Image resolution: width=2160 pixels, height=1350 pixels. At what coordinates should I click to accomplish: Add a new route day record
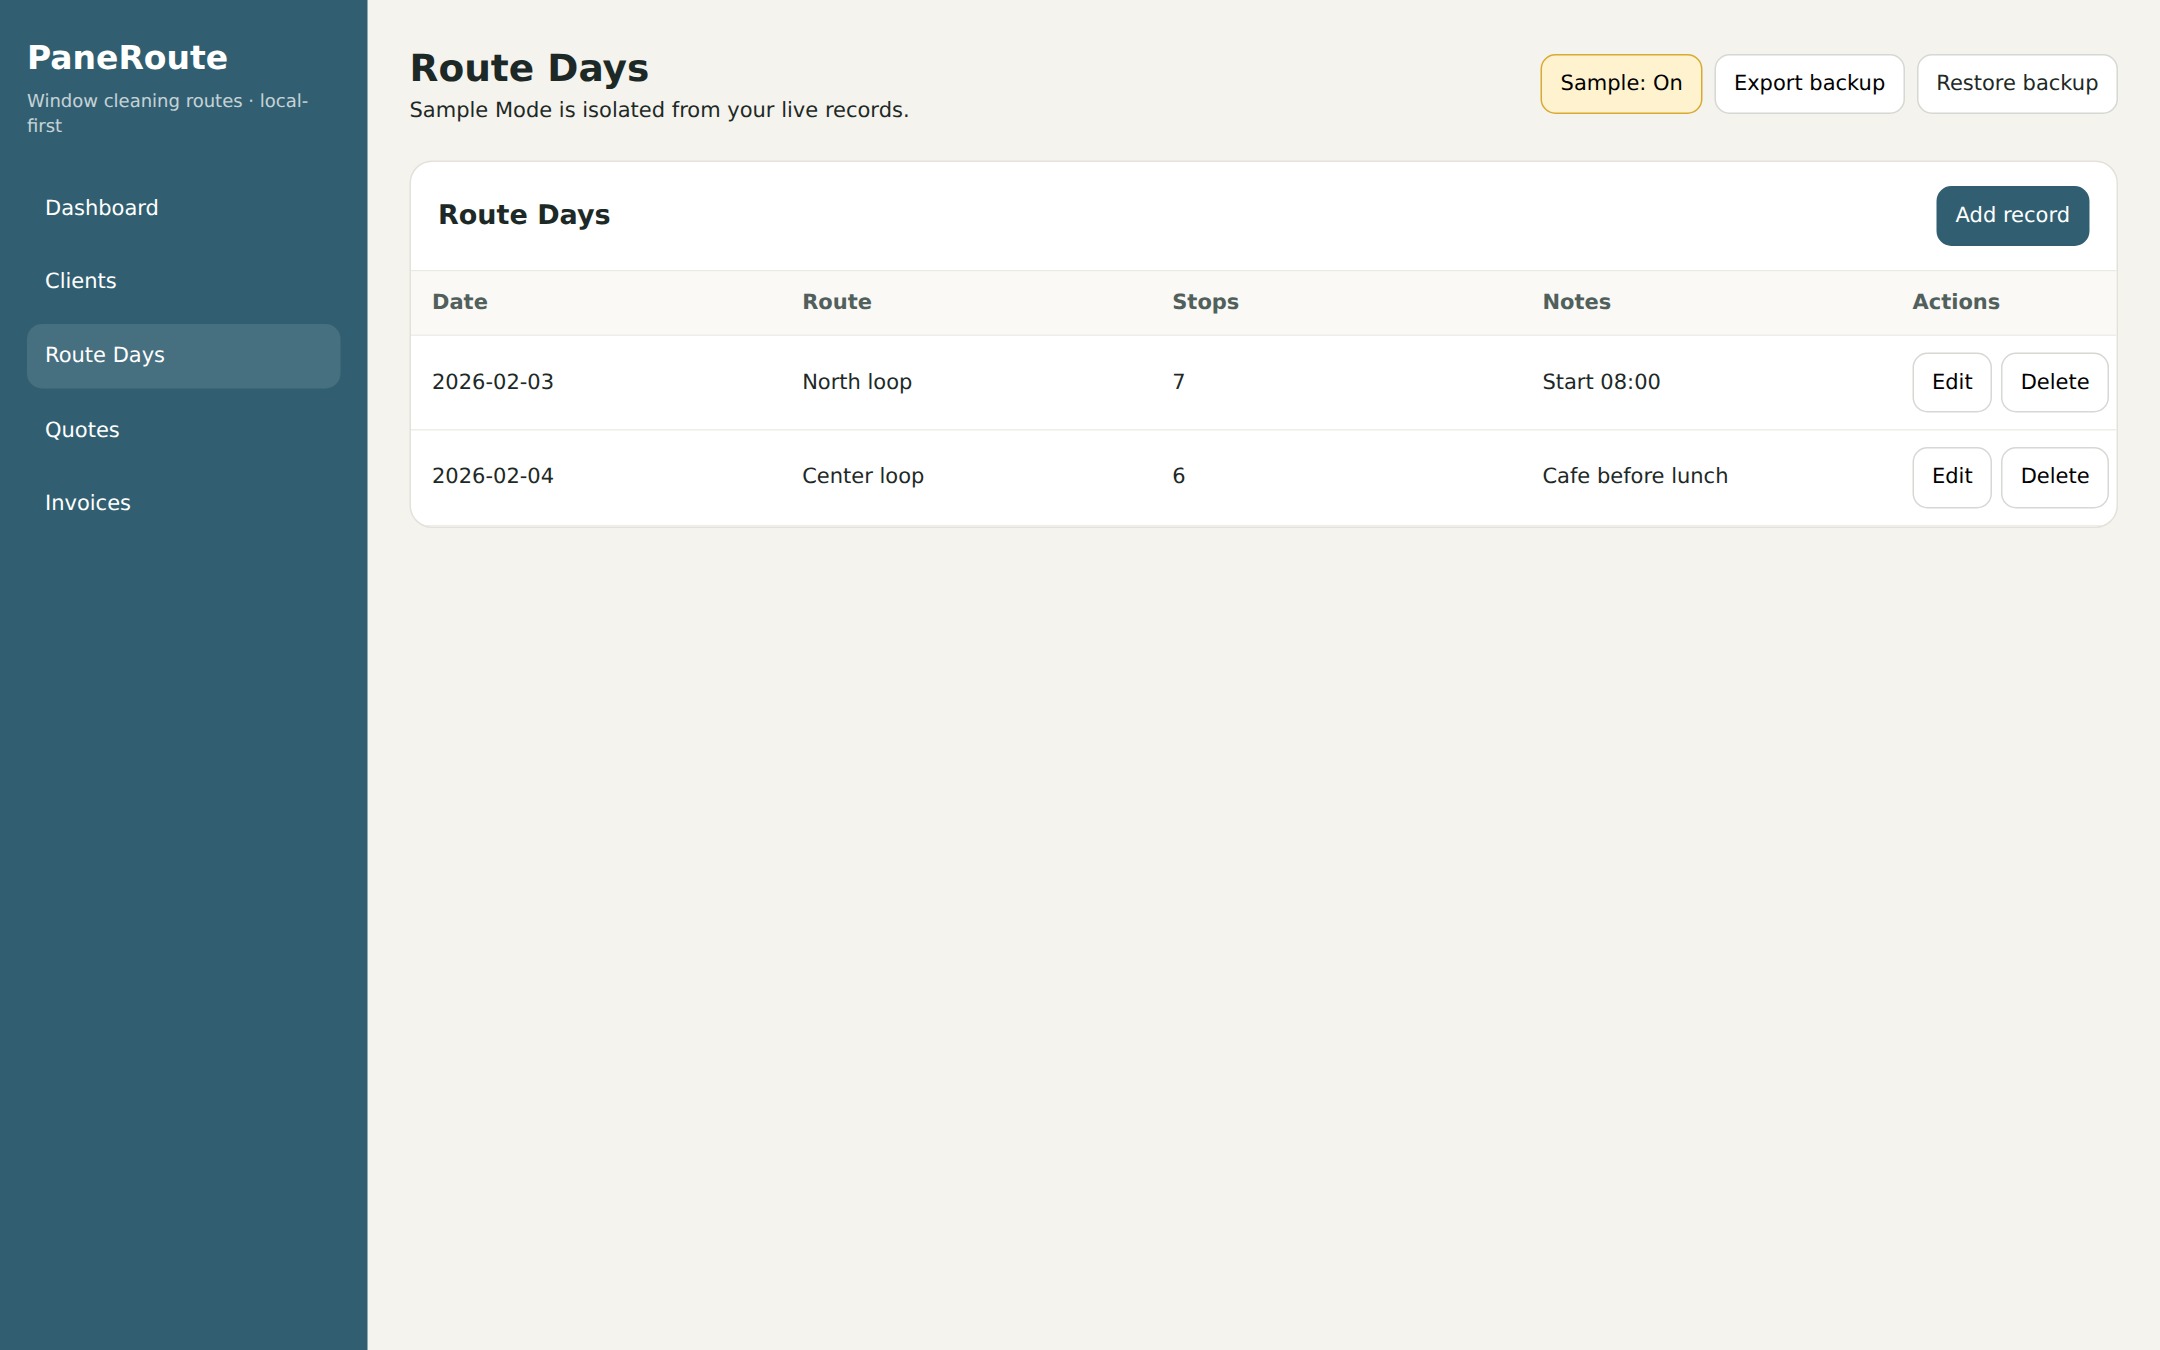pos(2012,216)
